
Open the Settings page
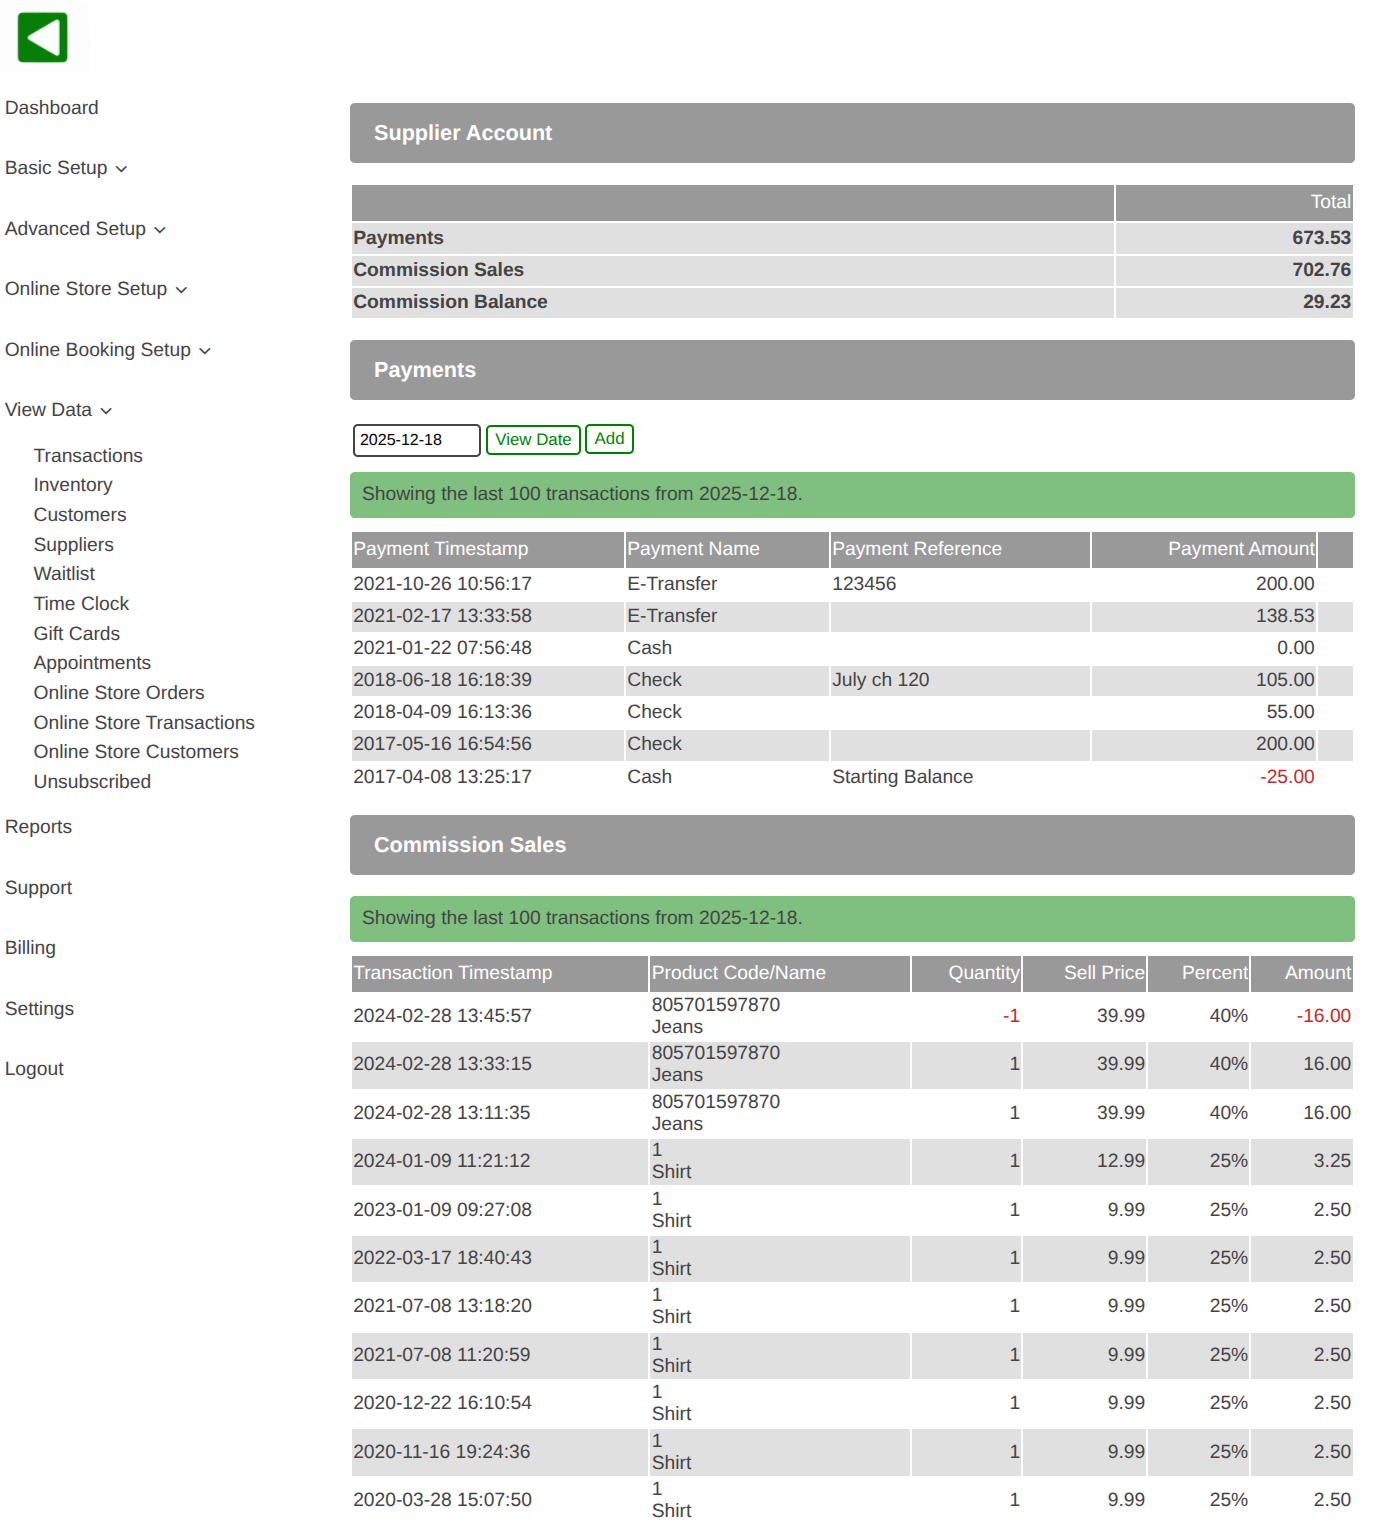39,1009
